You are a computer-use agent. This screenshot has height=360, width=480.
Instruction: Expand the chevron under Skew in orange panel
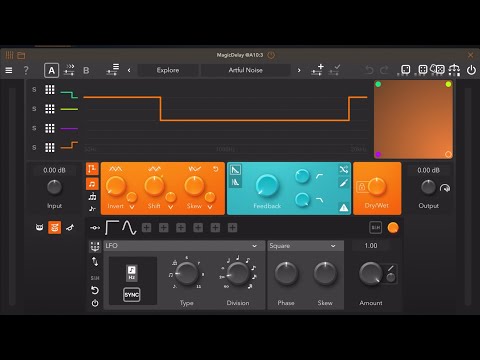point(210,207)
